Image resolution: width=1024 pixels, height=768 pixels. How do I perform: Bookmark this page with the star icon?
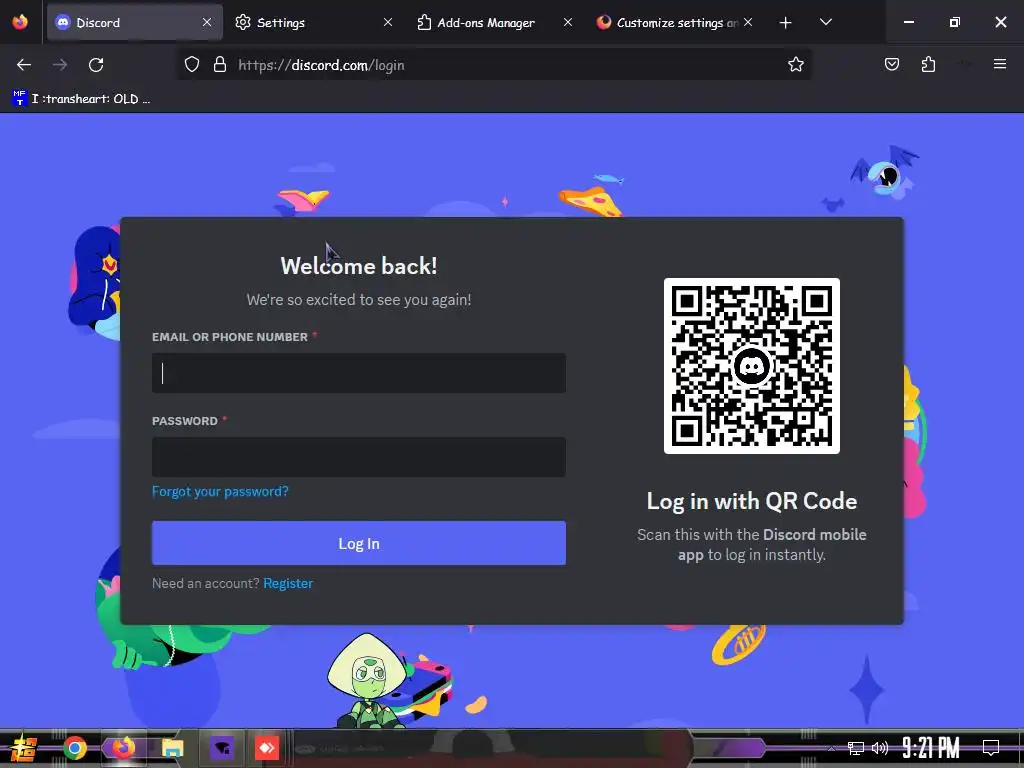(795, 65)
